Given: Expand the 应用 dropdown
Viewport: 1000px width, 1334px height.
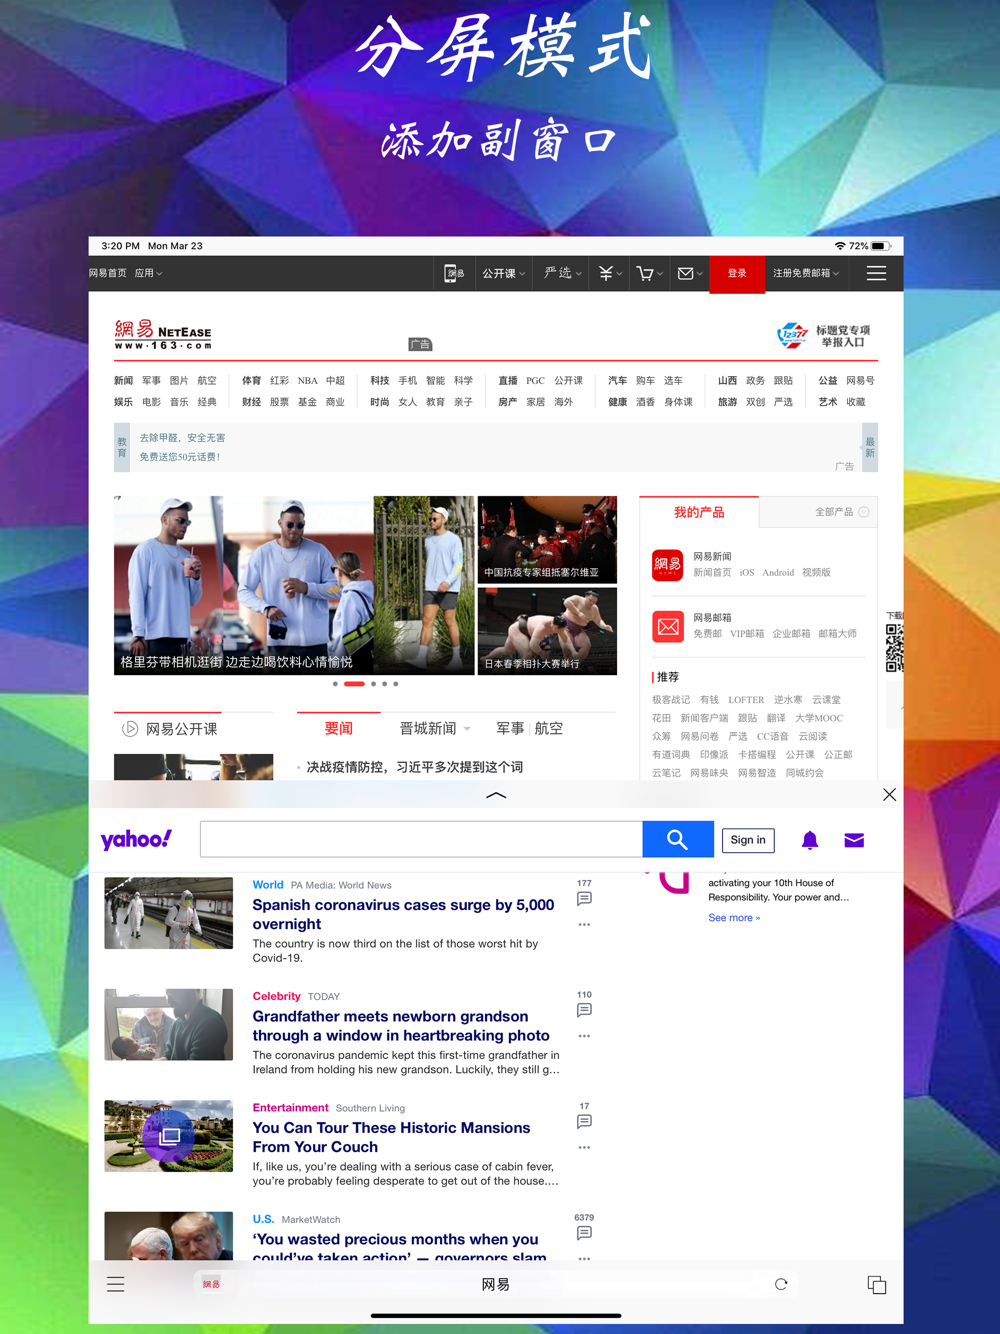Looking at the screenshot, I should click(148, 273).
